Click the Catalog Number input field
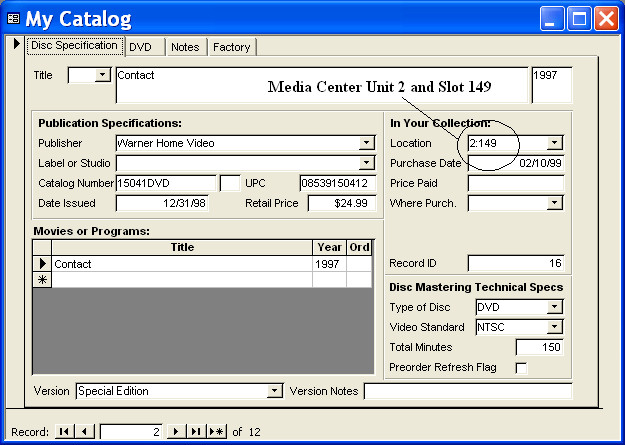Viewport: 625px width, 445px height. pos(166,183)
